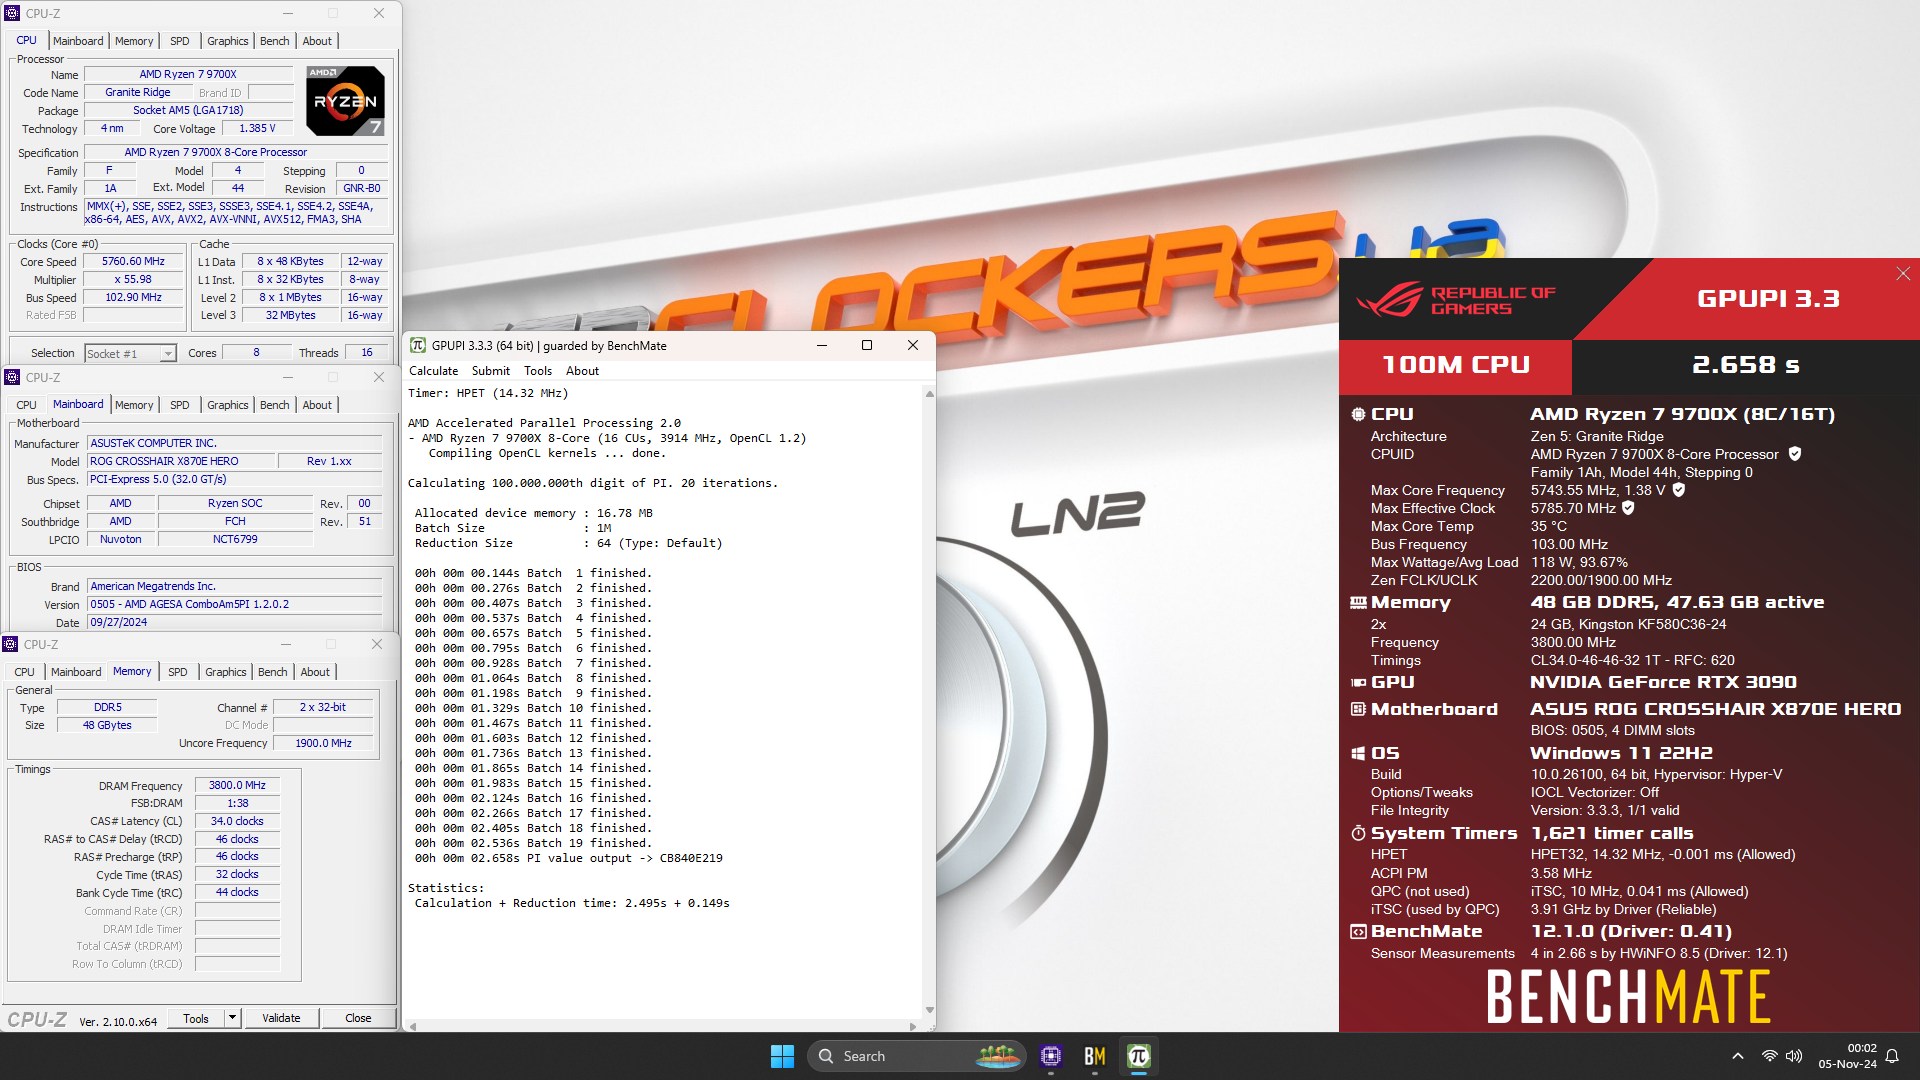Click the Windows Start icon in taskbar
The height and width of the screenshot is (1080, 1920).
[782, 1056]
